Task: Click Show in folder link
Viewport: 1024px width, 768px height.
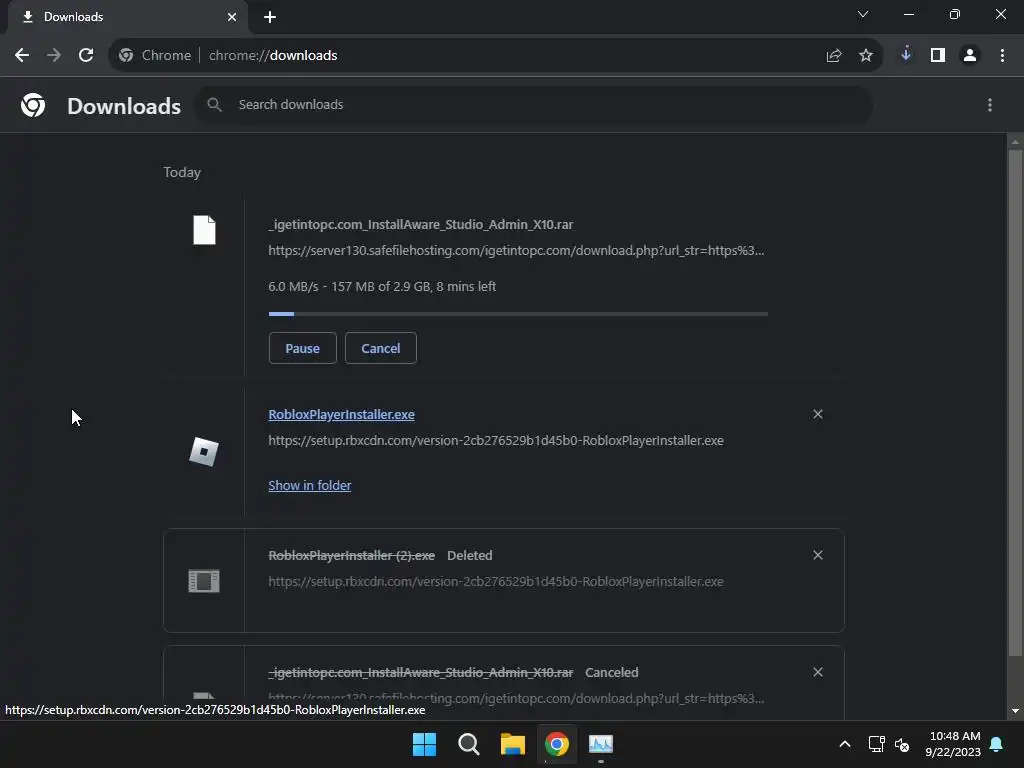Action: pos(310,485)
